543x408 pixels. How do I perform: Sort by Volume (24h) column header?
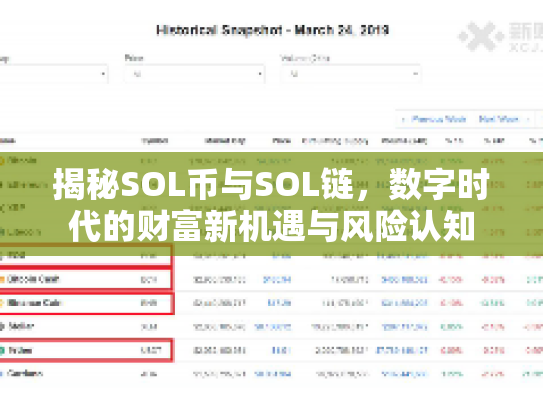[x=404, y=141]
